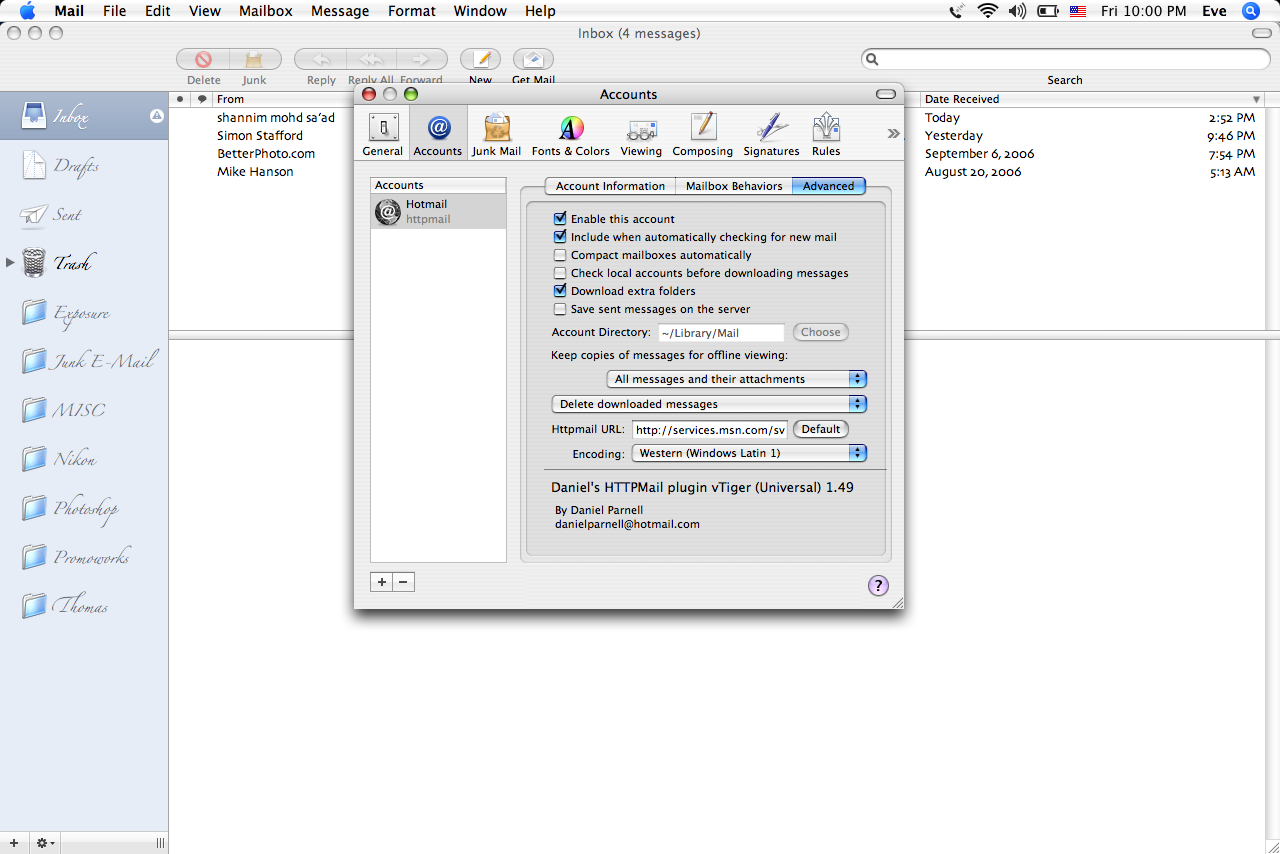Open All messages and their attachments dropdown
Viewport: 1280px width, 854px height.
737,379
